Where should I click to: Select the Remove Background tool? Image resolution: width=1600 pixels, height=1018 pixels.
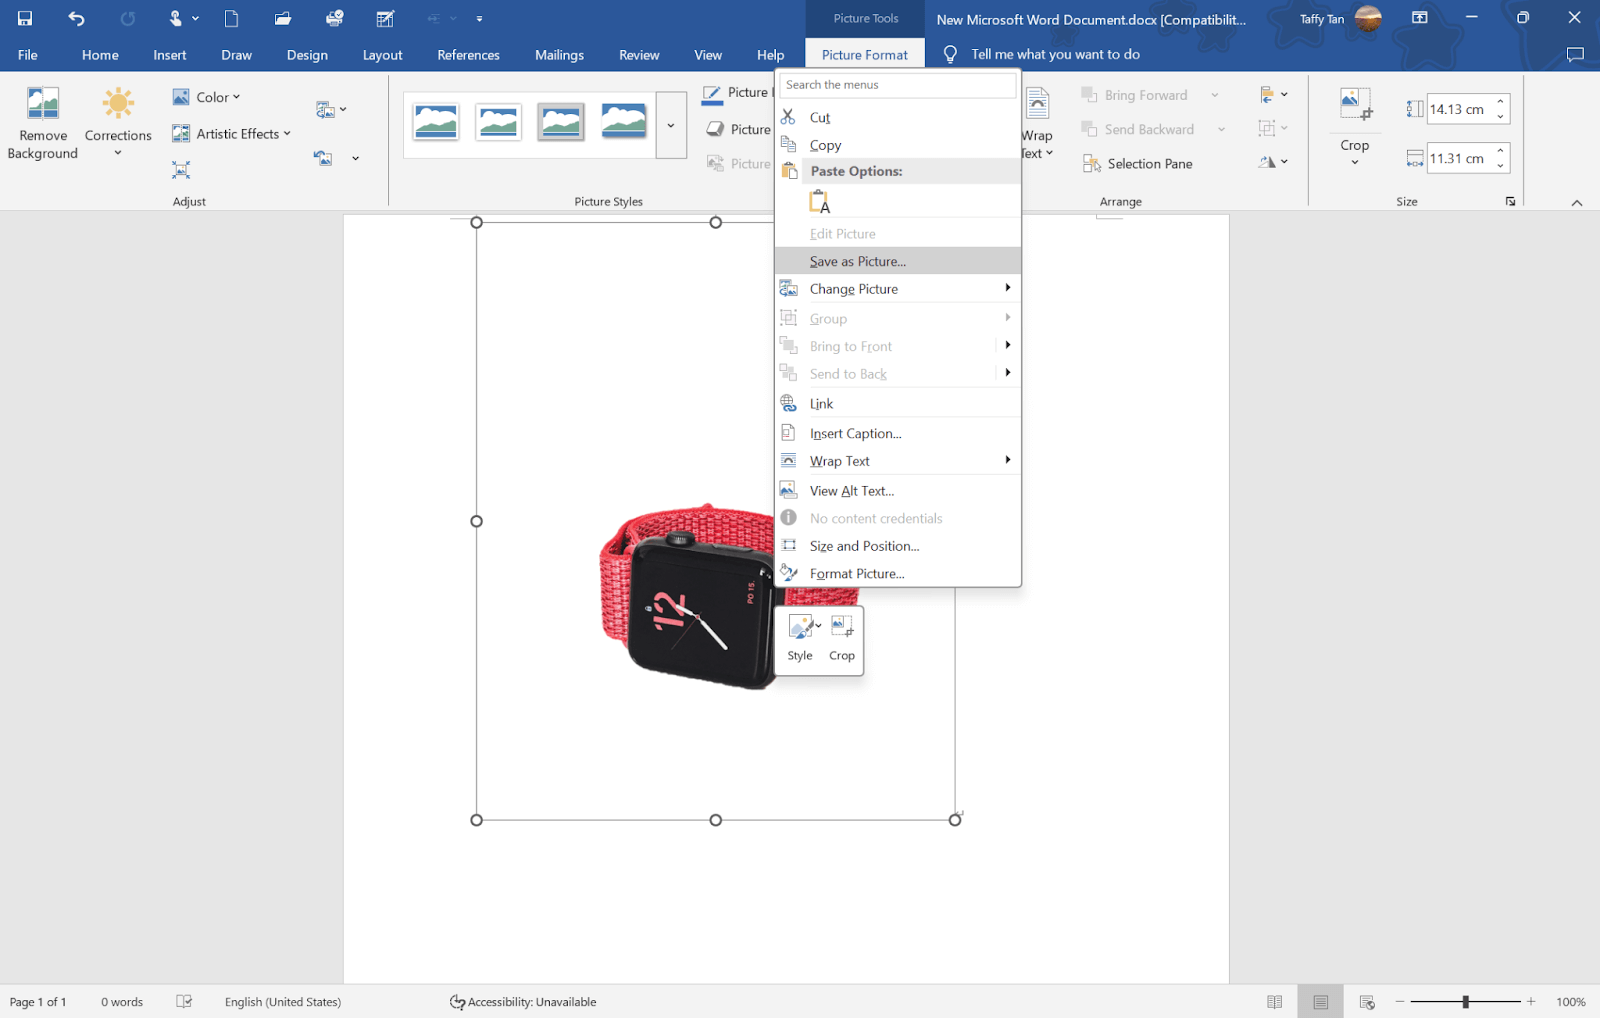[41, 120]
